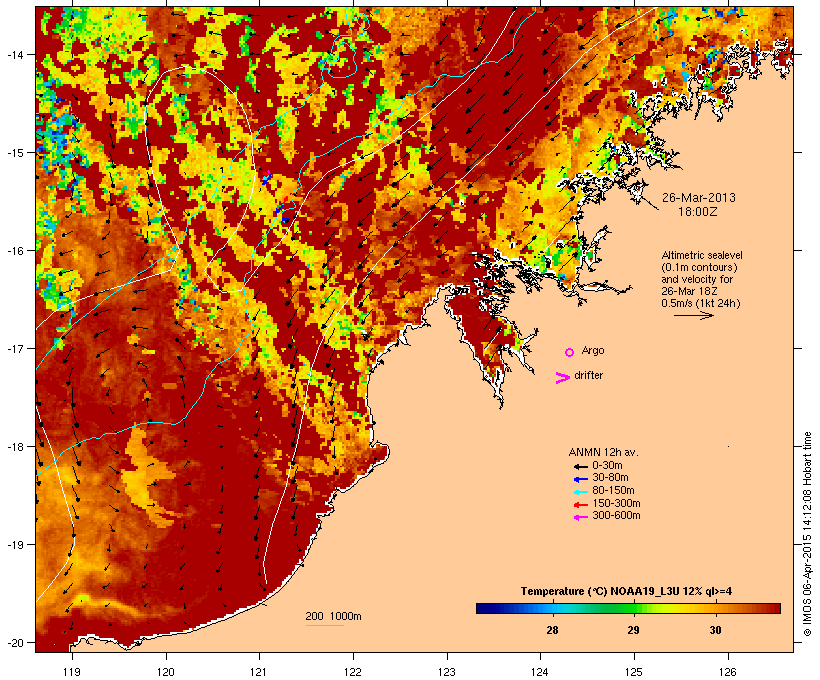The image size is (820, 680).
Task: Click the 'drifter' legend label
Action: point(588,376)
